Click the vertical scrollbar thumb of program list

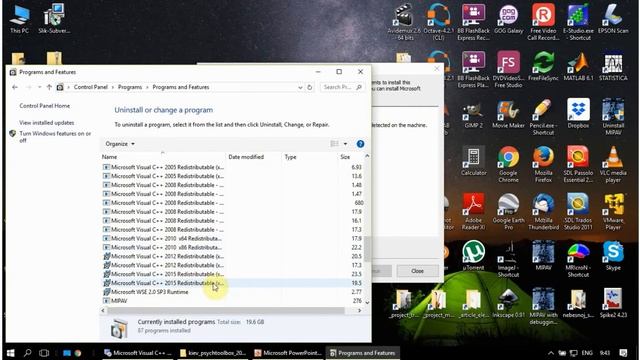(x=367, y=249)
